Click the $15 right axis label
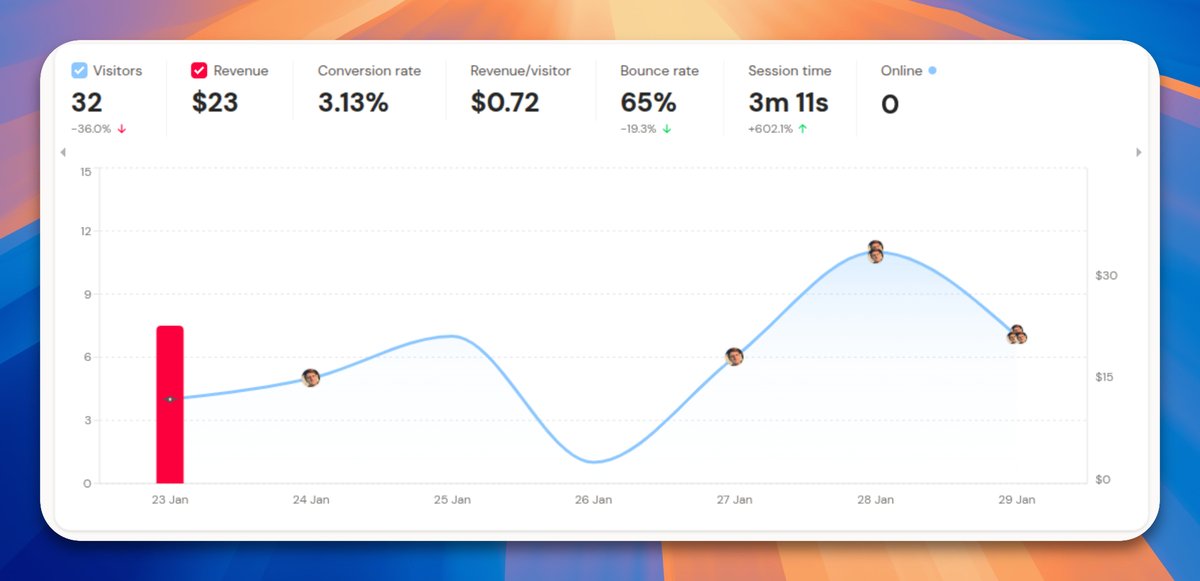1200x581 pixels. pos(1105,377)
